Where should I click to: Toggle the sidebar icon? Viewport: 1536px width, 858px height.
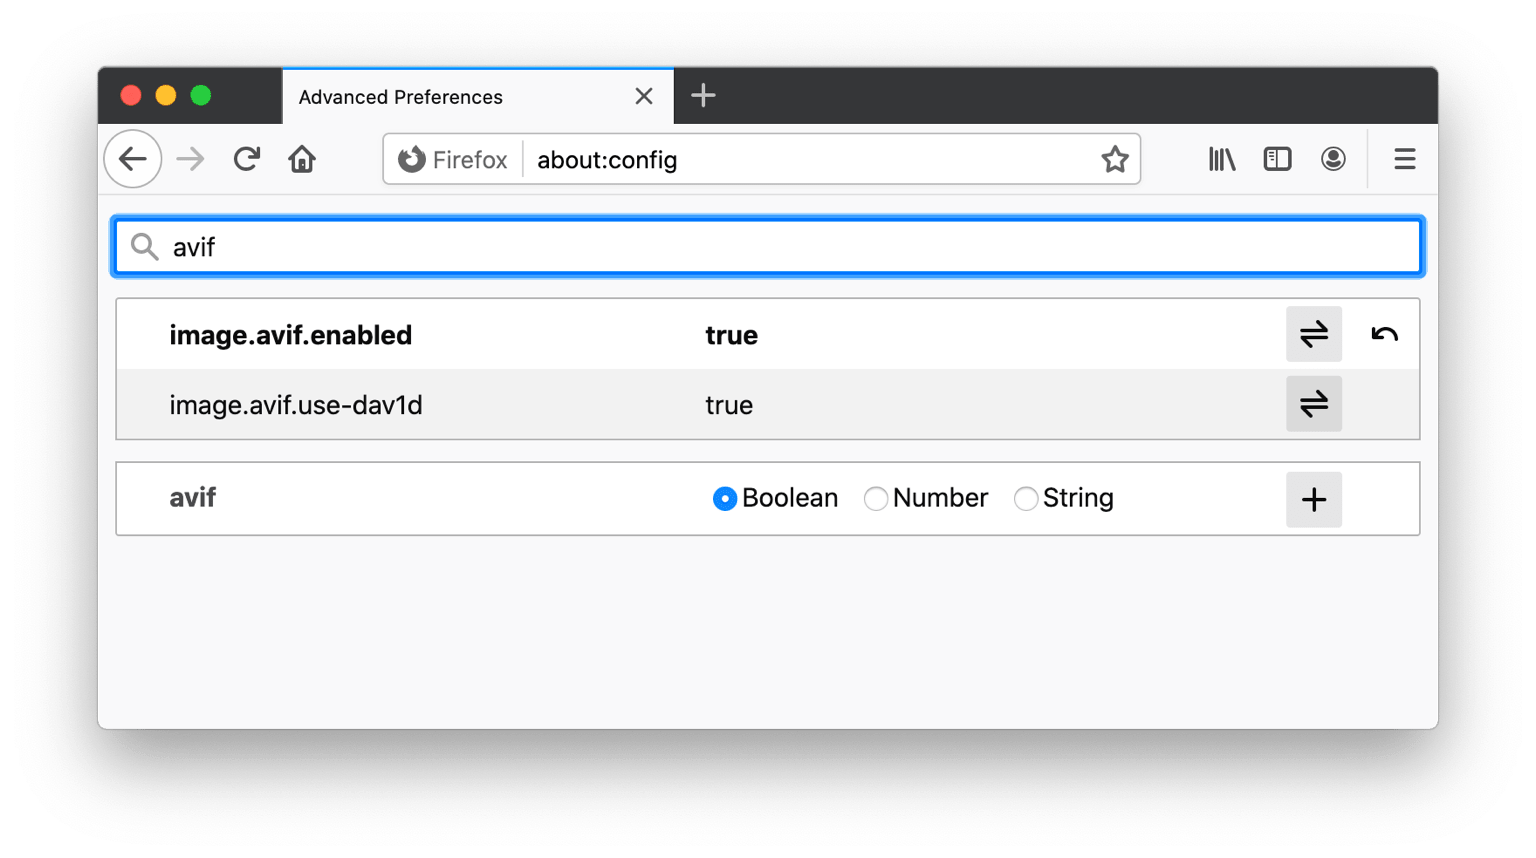[1277, 158]
